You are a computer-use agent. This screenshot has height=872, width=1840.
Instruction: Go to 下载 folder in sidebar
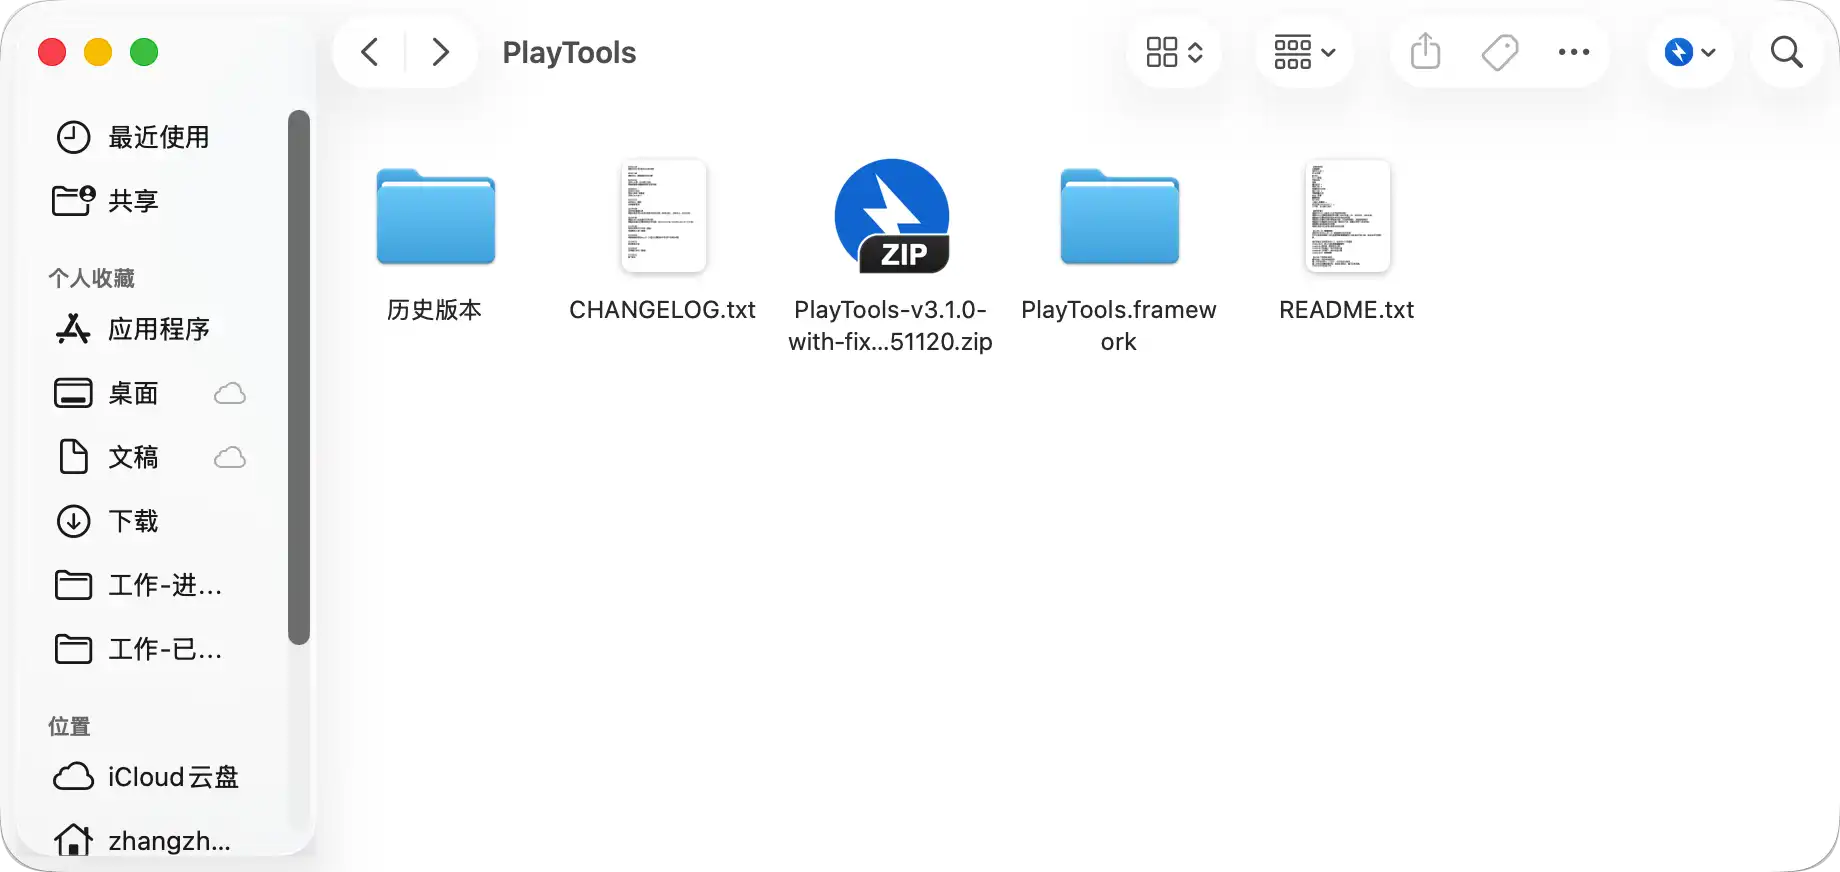(x=133, y=521)
